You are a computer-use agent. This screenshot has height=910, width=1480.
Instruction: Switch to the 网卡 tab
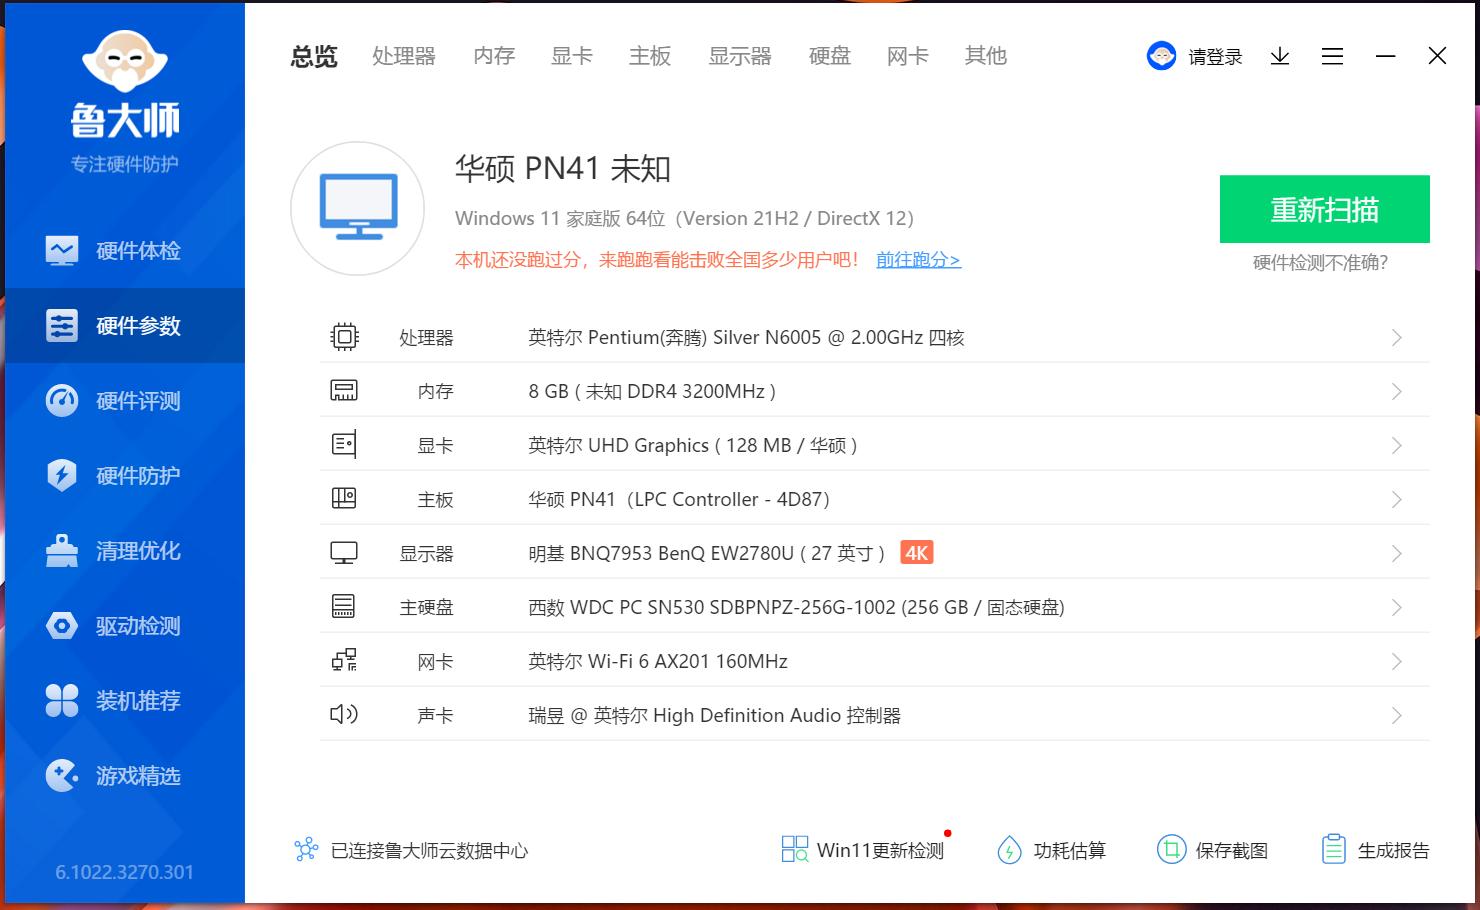906,56
